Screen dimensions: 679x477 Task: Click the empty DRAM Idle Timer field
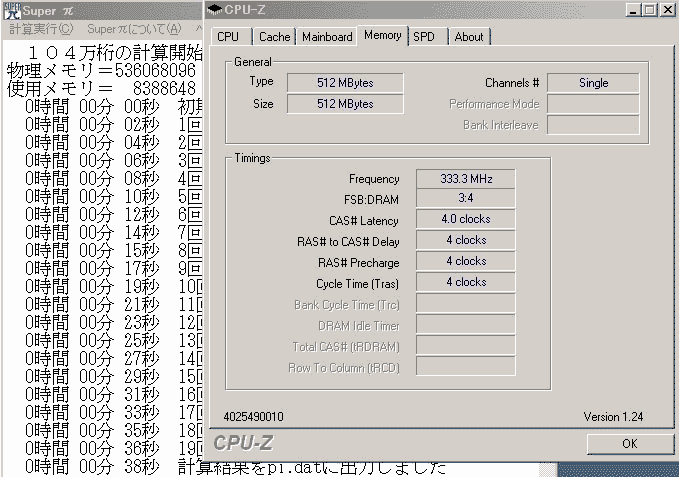(x=466, y=324)
